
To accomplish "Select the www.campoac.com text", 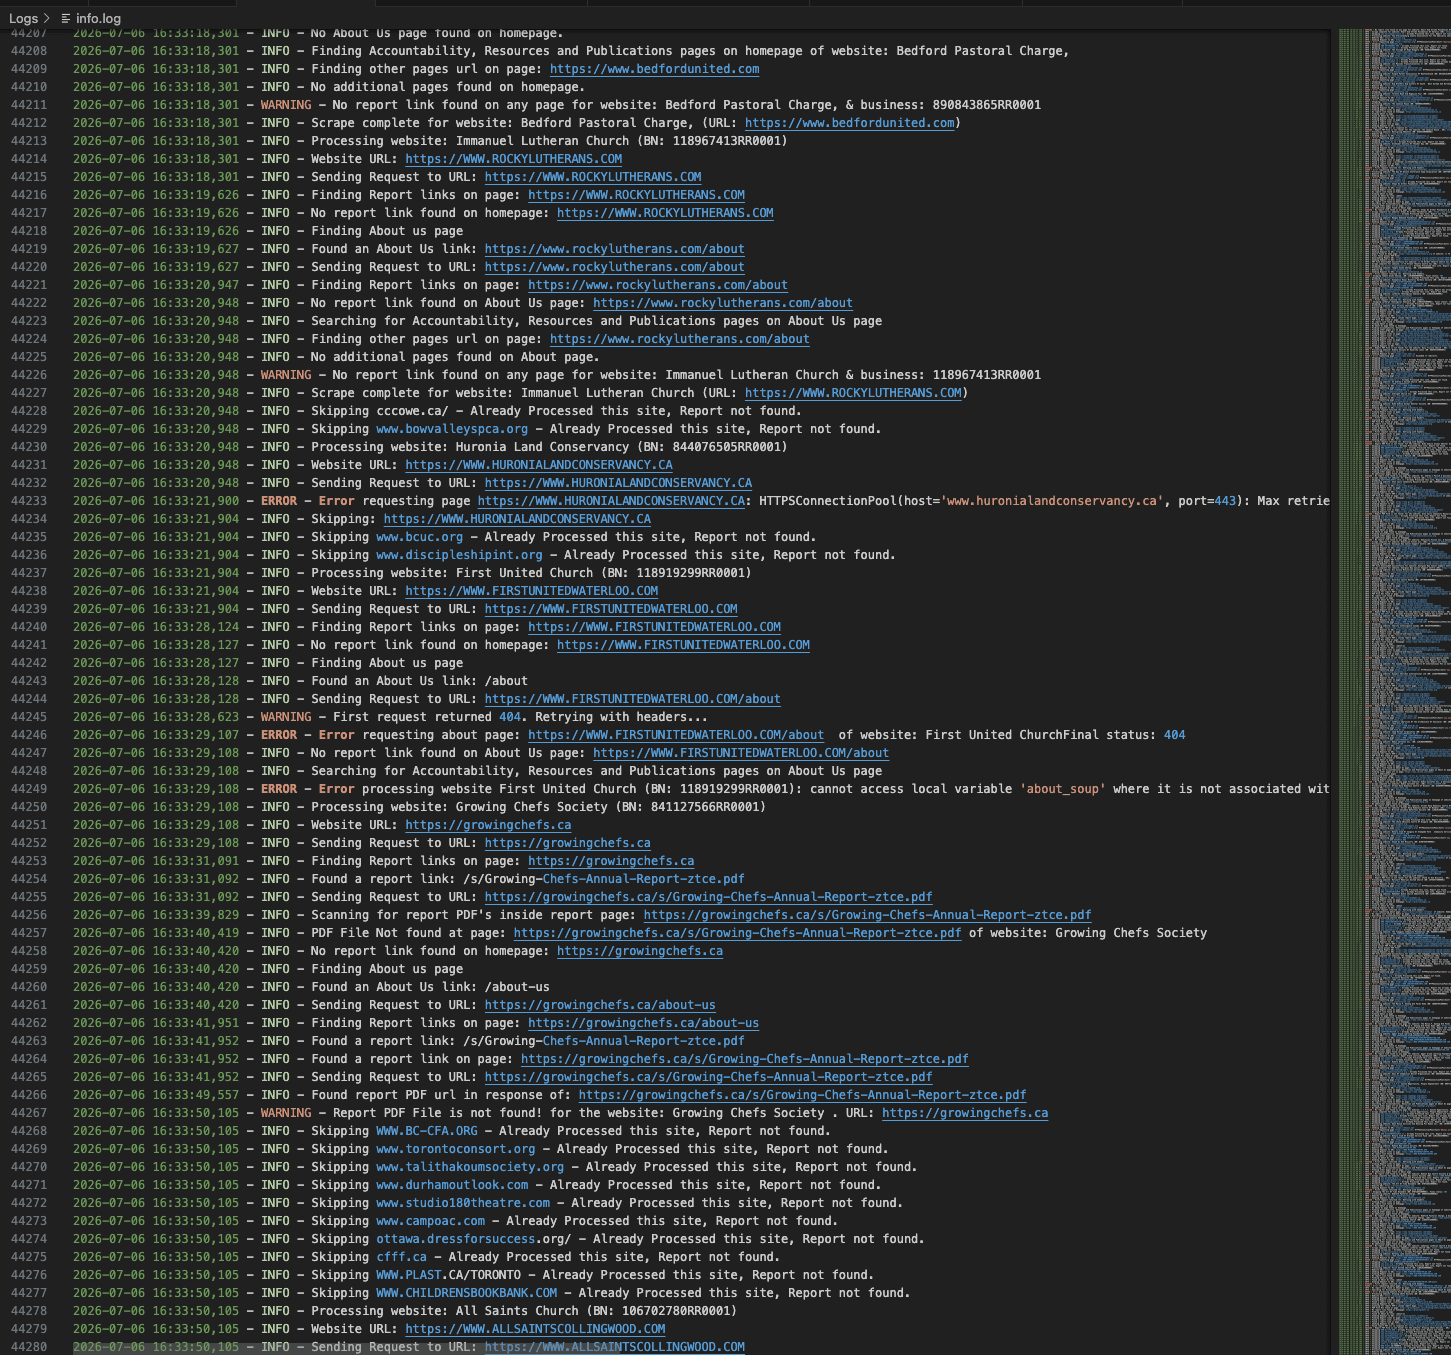I will tap(431, 1221).
